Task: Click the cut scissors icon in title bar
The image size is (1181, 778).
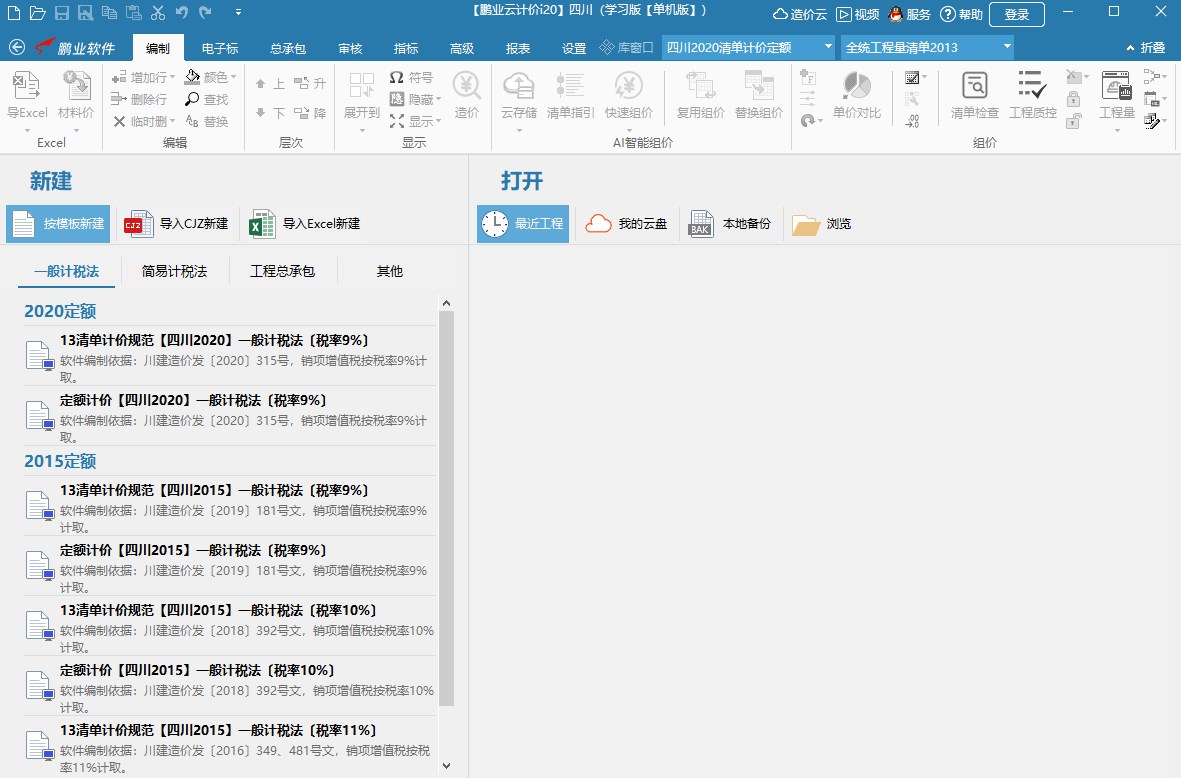Action: (x=157, y=13)
